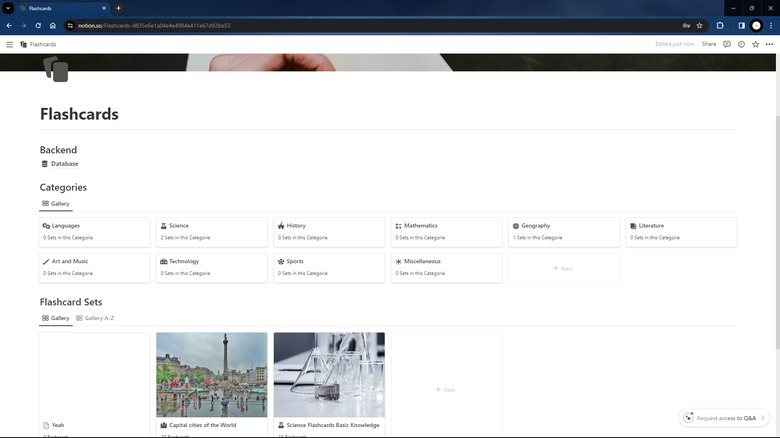Reload the page in the browser

tap(38, 25)
